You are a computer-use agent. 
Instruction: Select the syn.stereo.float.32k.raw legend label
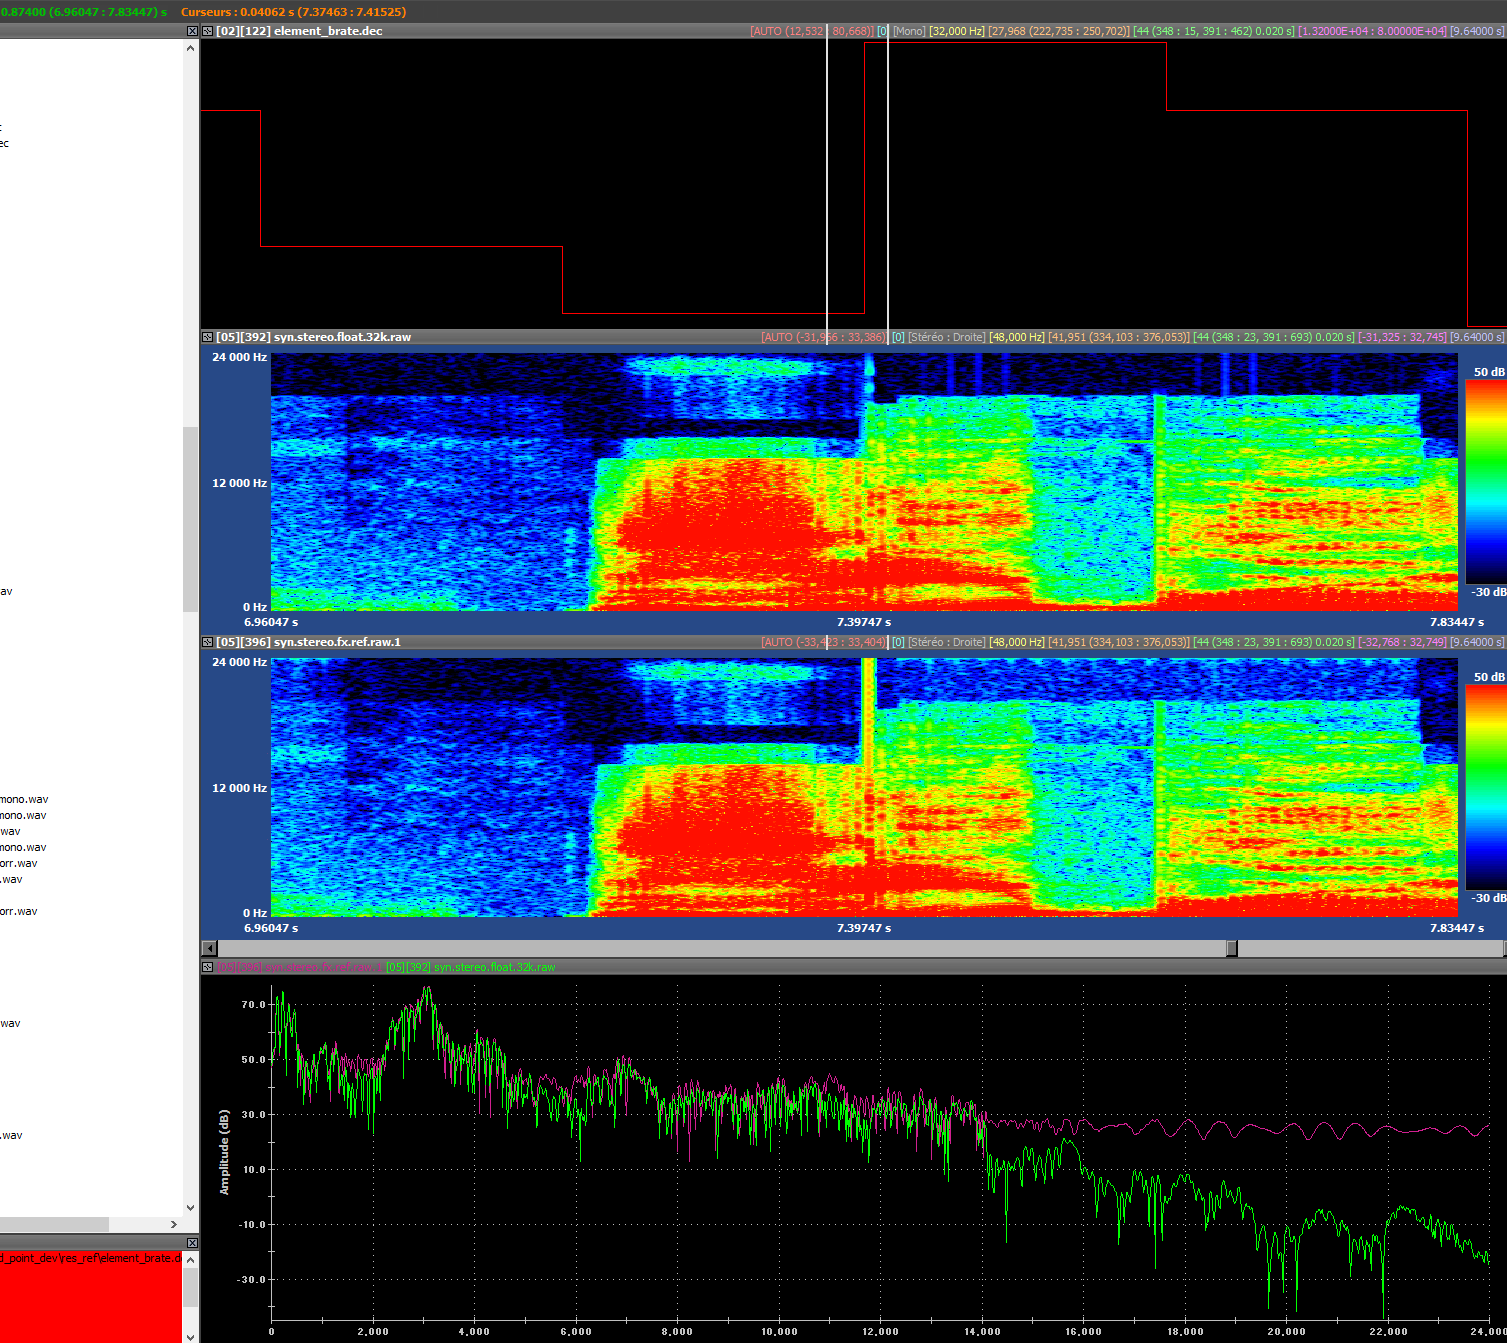click(x=470, y=967)
